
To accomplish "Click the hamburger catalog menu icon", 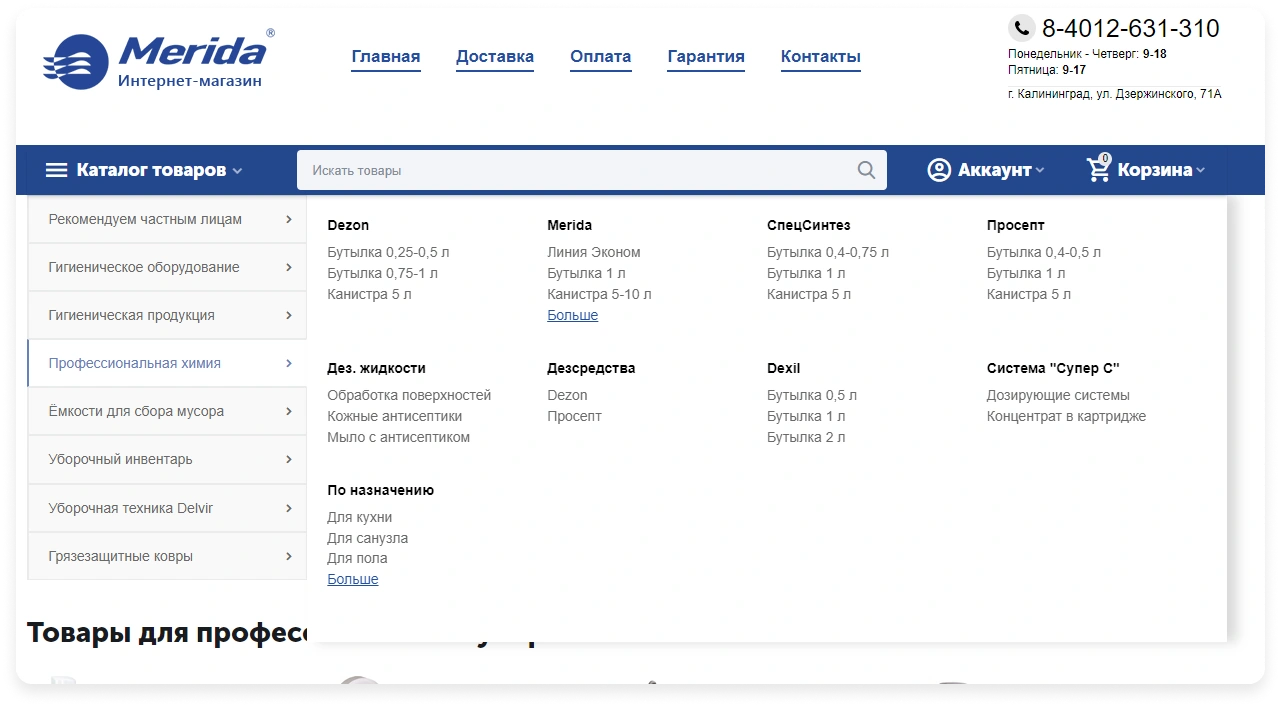I will coord(56,170).
